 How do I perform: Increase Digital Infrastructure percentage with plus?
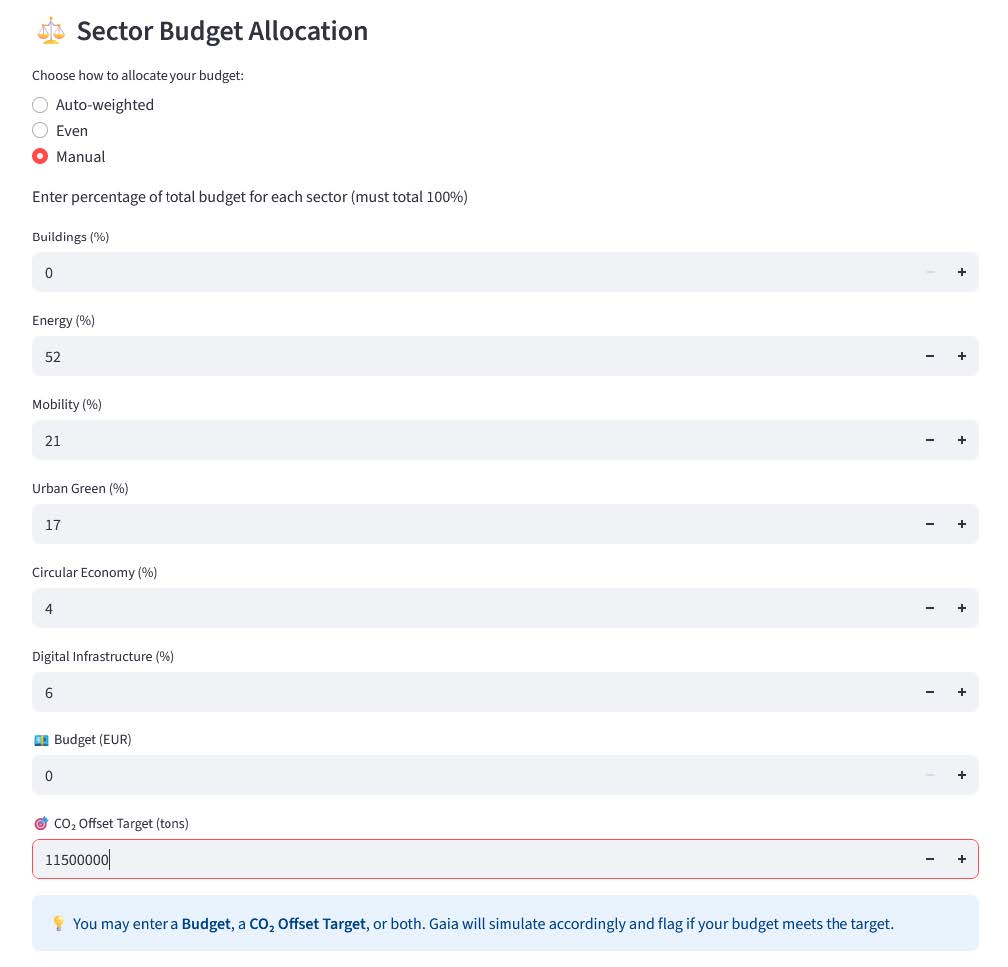point(962,692)
